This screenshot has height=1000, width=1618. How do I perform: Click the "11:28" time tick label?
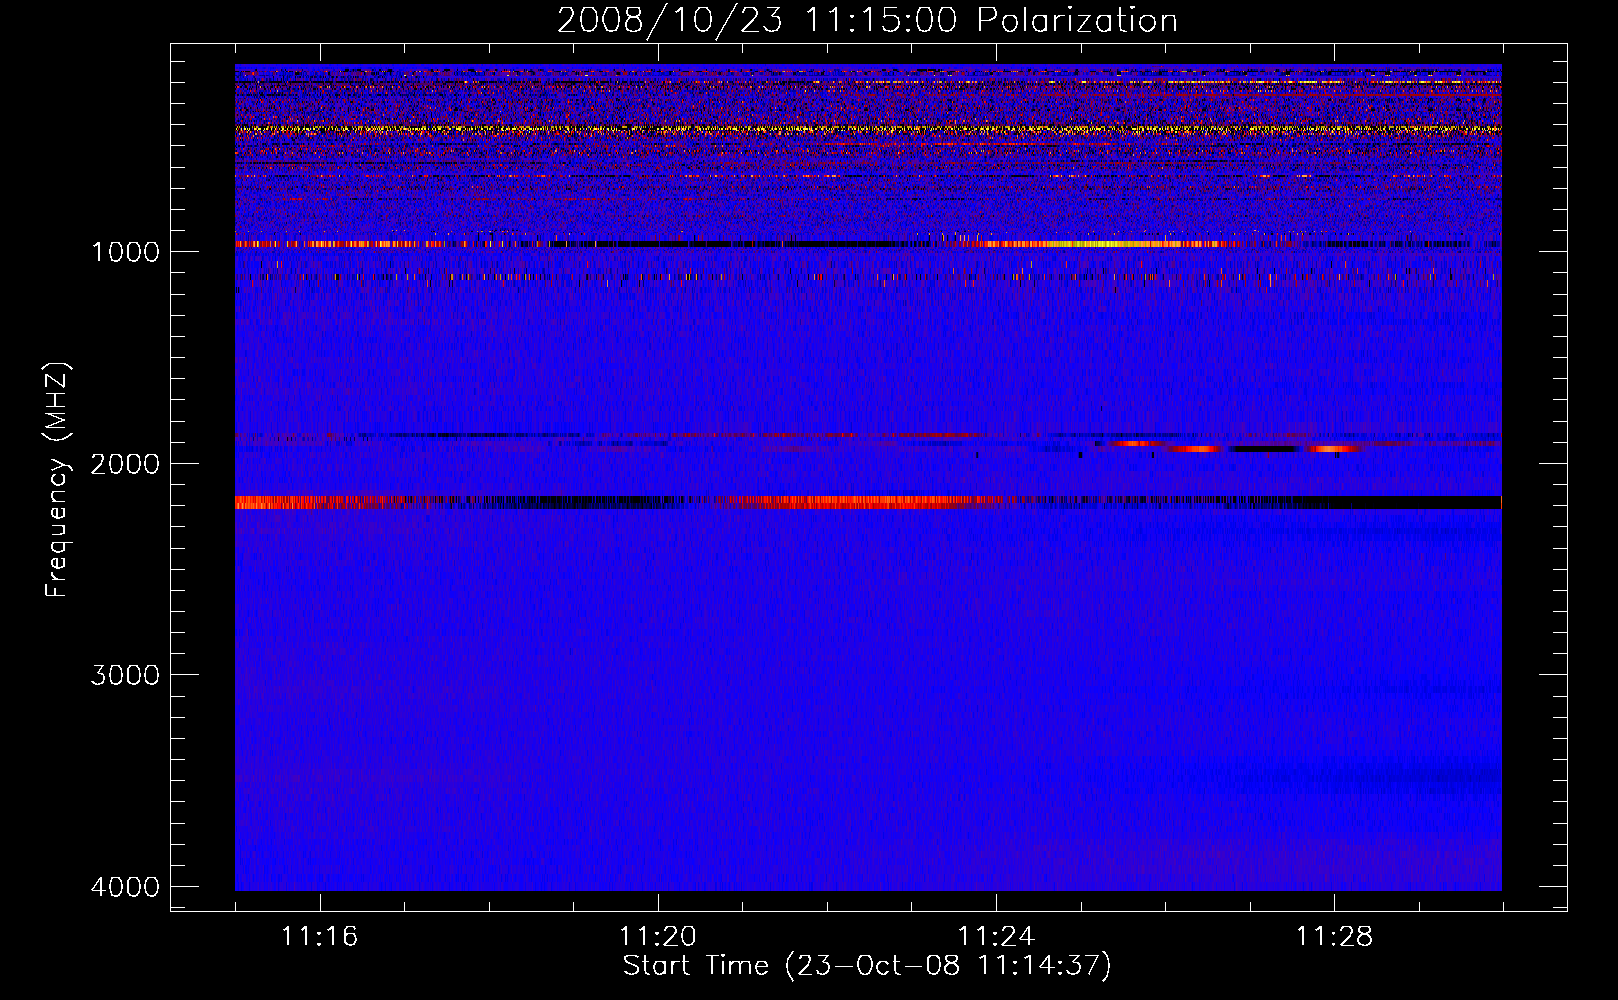(x=1335, y=937)
